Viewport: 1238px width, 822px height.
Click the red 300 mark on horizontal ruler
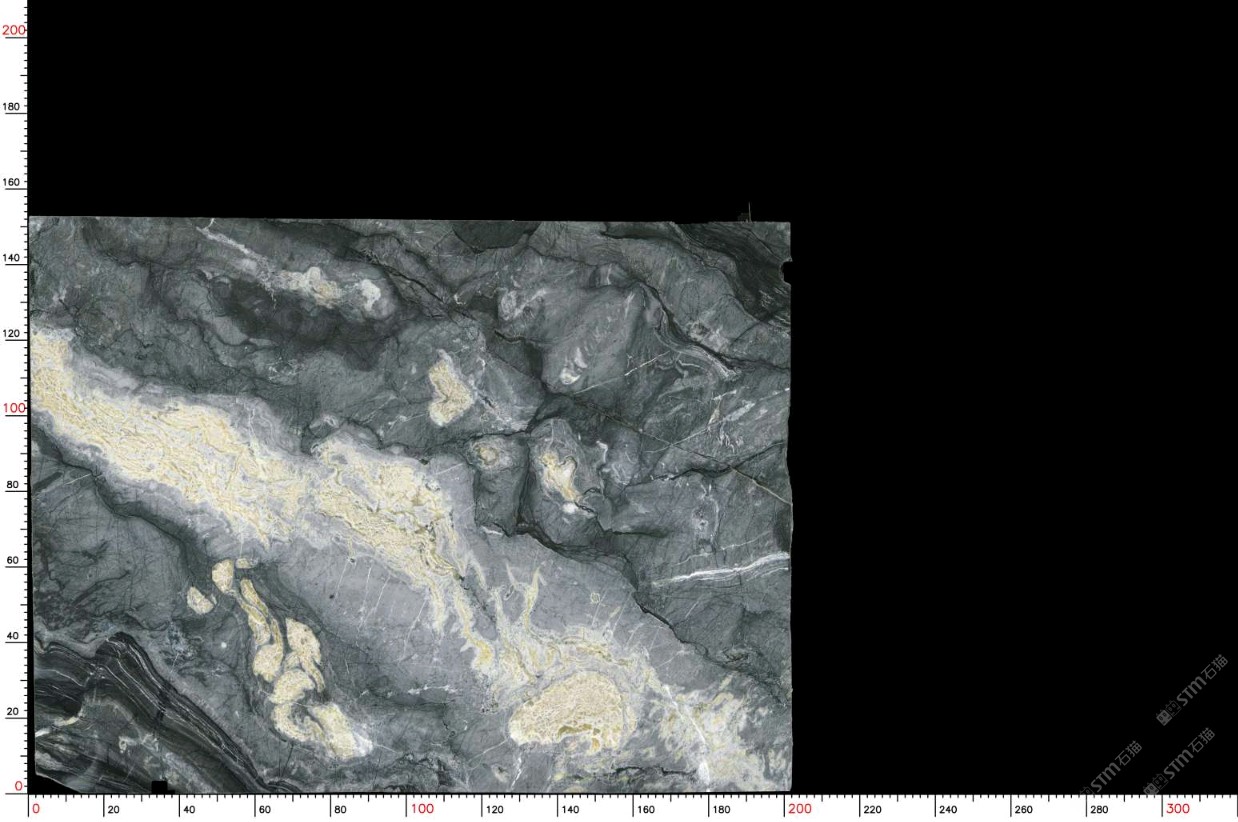tap(1178, 809)
